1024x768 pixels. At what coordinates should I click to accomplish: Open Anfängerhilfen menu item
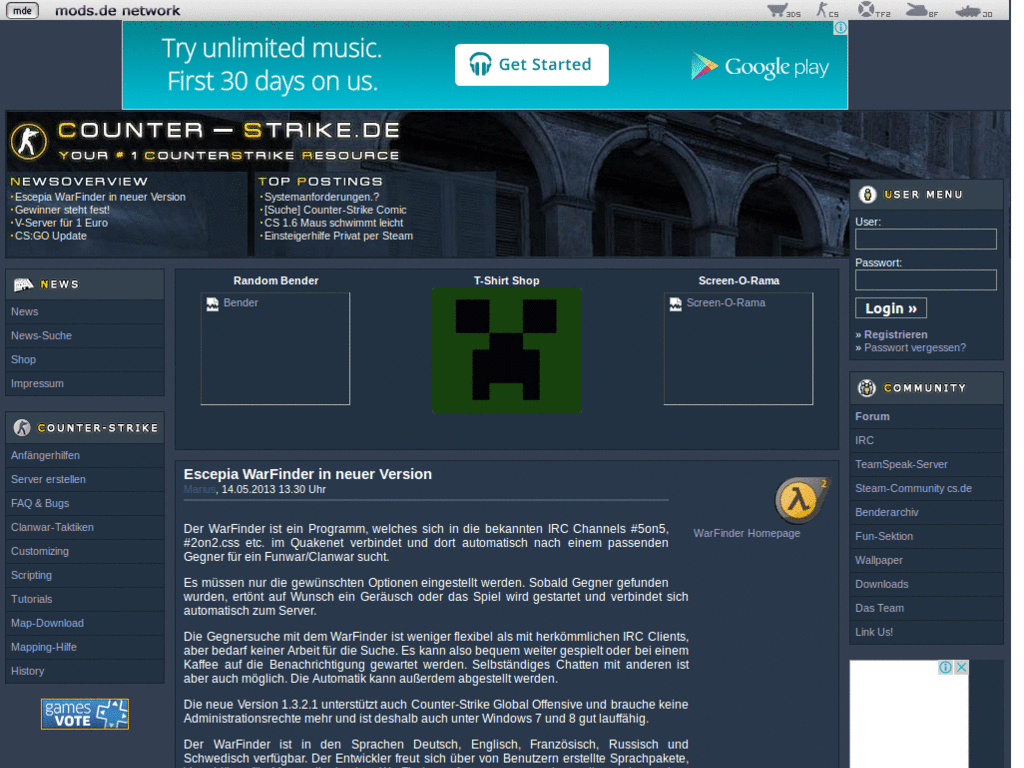85,456
